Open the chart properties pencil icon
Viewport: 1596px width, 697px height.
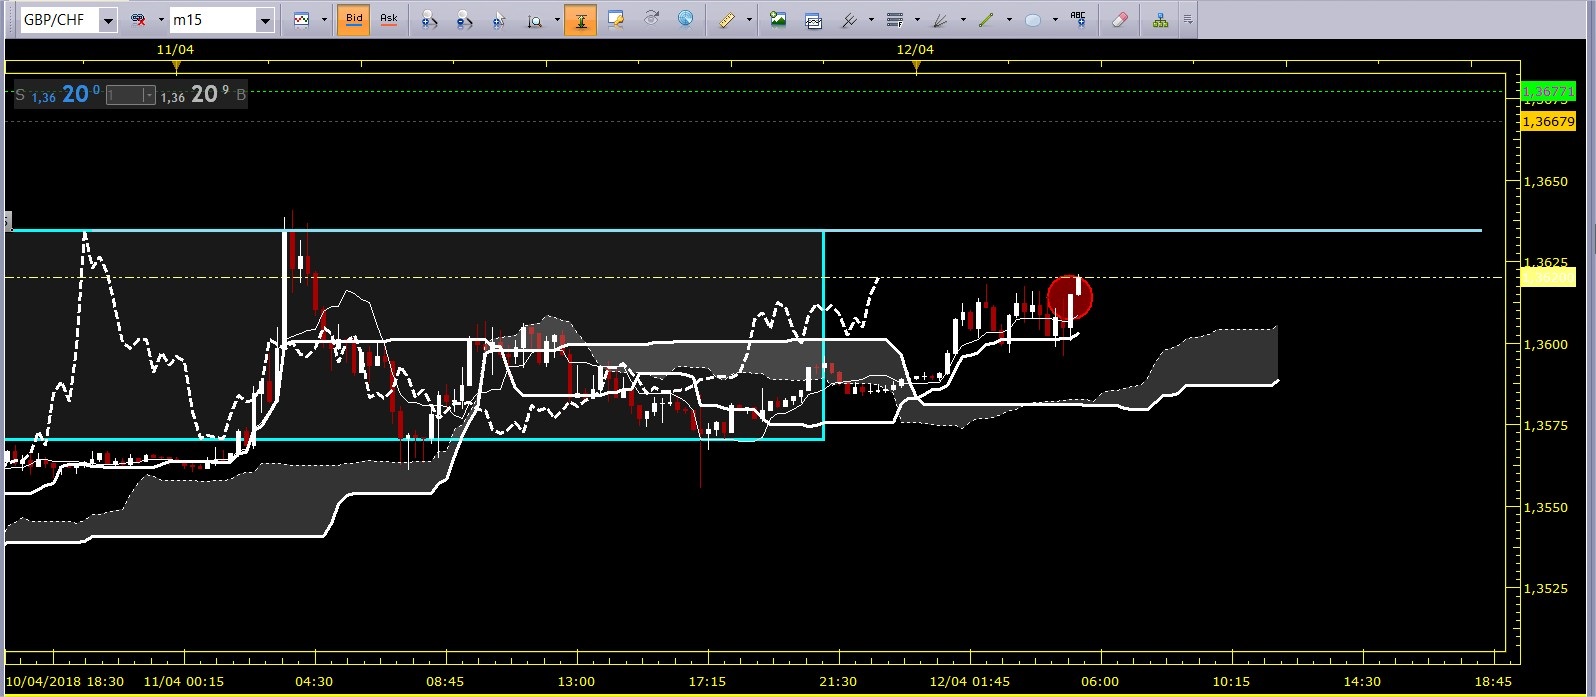(616, 19)
